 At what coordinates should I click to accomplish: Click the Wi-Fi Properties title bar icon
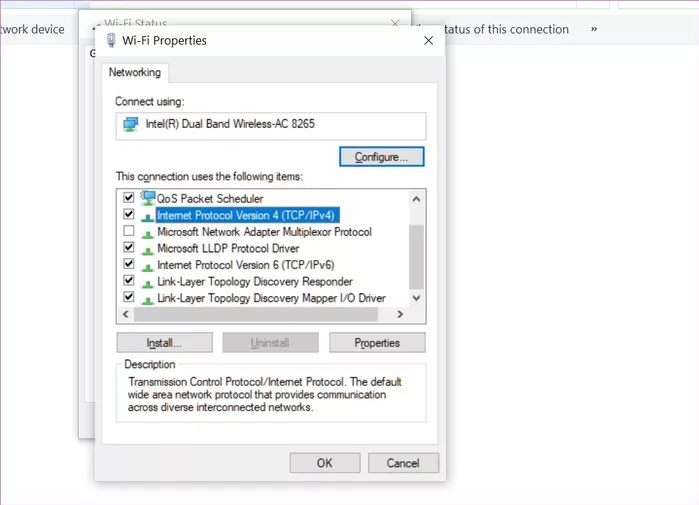pyautogui.click(x=111, y=41)
